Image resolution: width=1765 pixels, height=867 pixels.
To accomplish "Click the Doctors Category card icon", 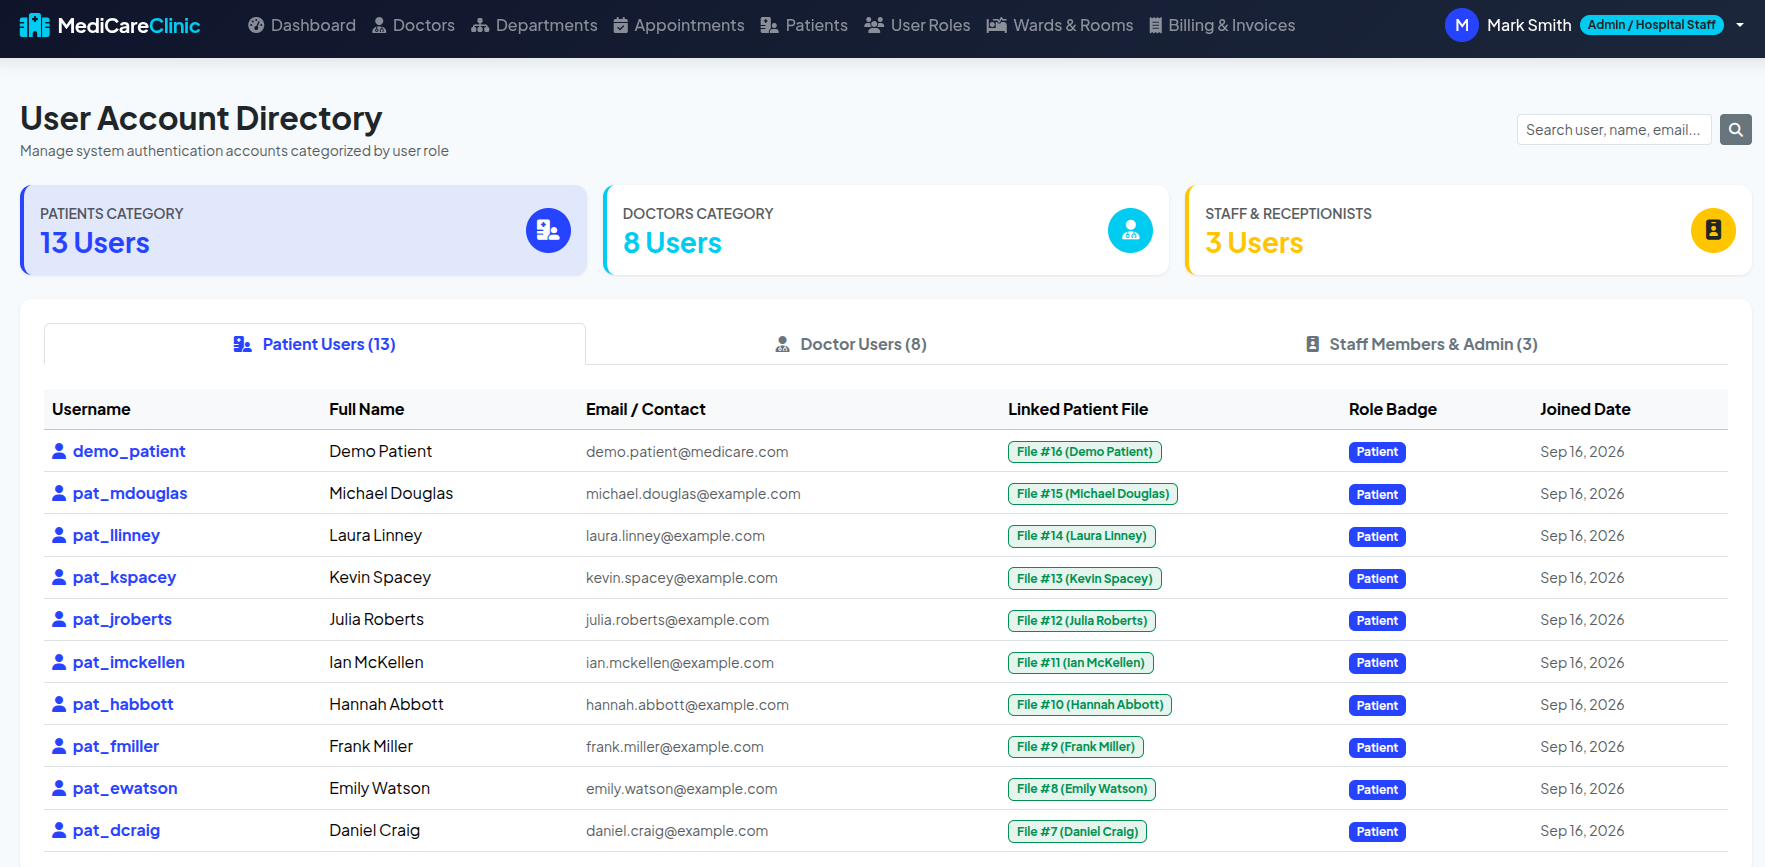I will [x=1130, y=230].
